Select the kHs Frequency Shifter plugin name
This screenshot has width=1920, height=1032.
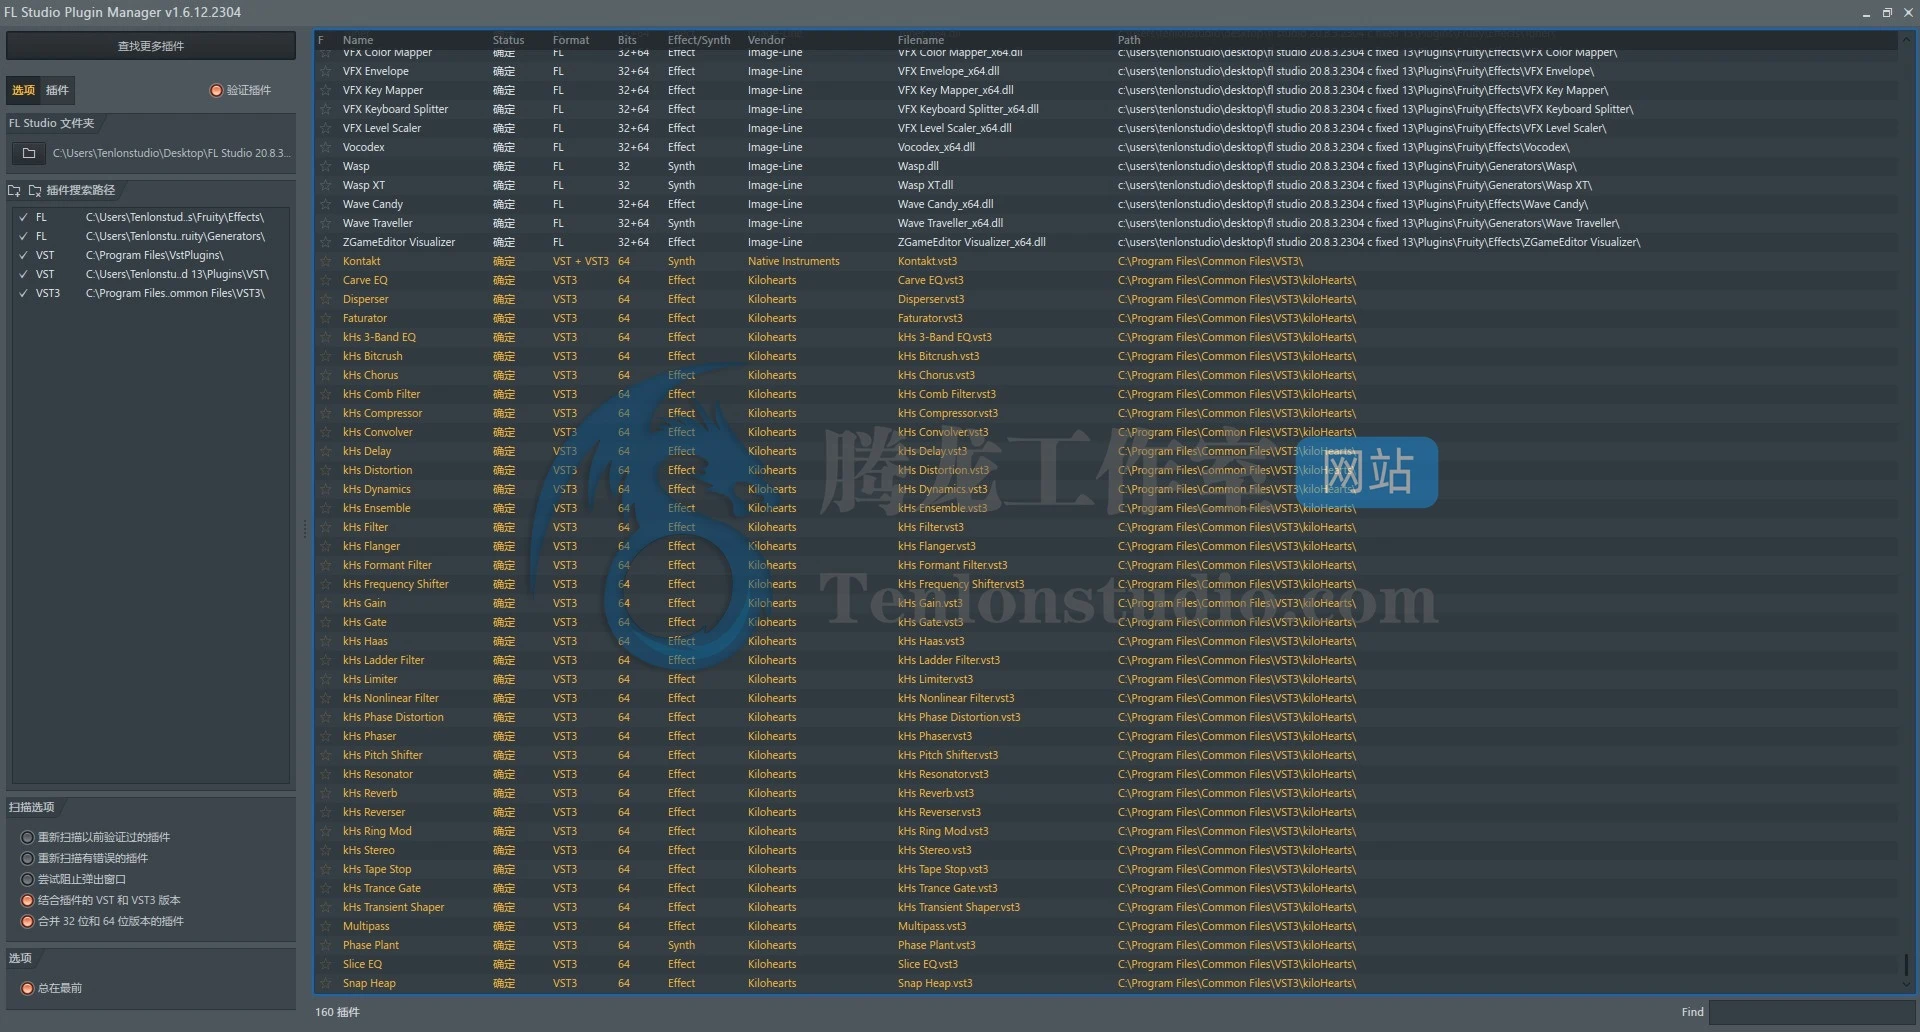[x=395, y=584]
